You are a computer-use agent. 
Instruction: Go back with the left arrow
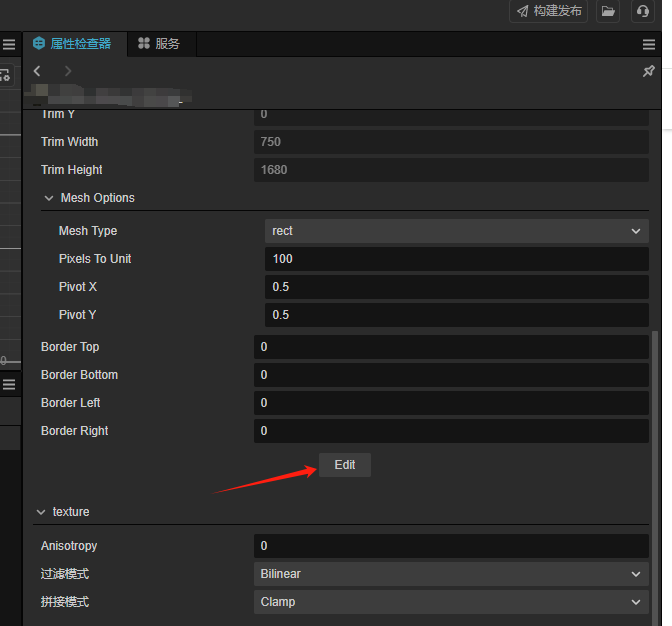[37, 71]
